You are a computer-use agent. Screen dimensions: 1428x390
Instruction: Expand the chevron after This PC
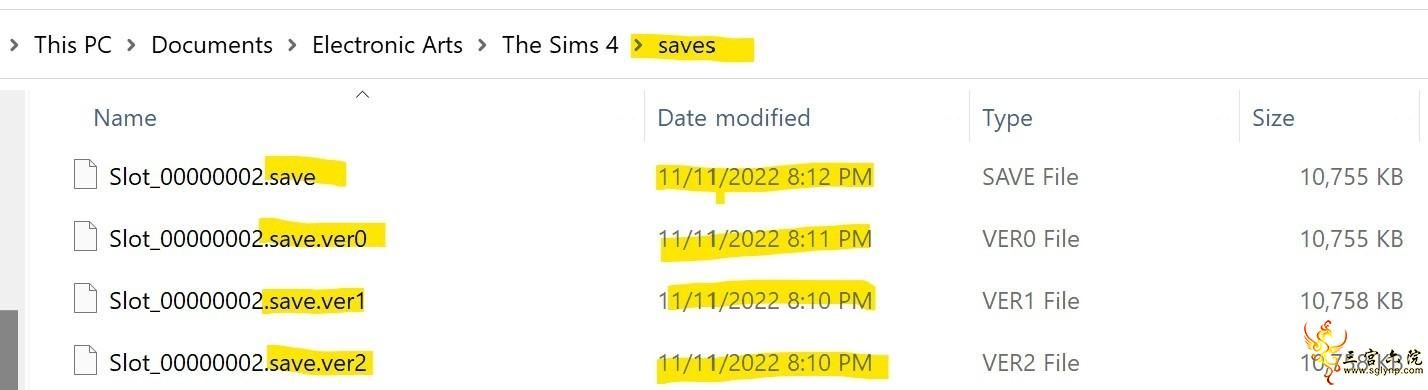(132, 45)
